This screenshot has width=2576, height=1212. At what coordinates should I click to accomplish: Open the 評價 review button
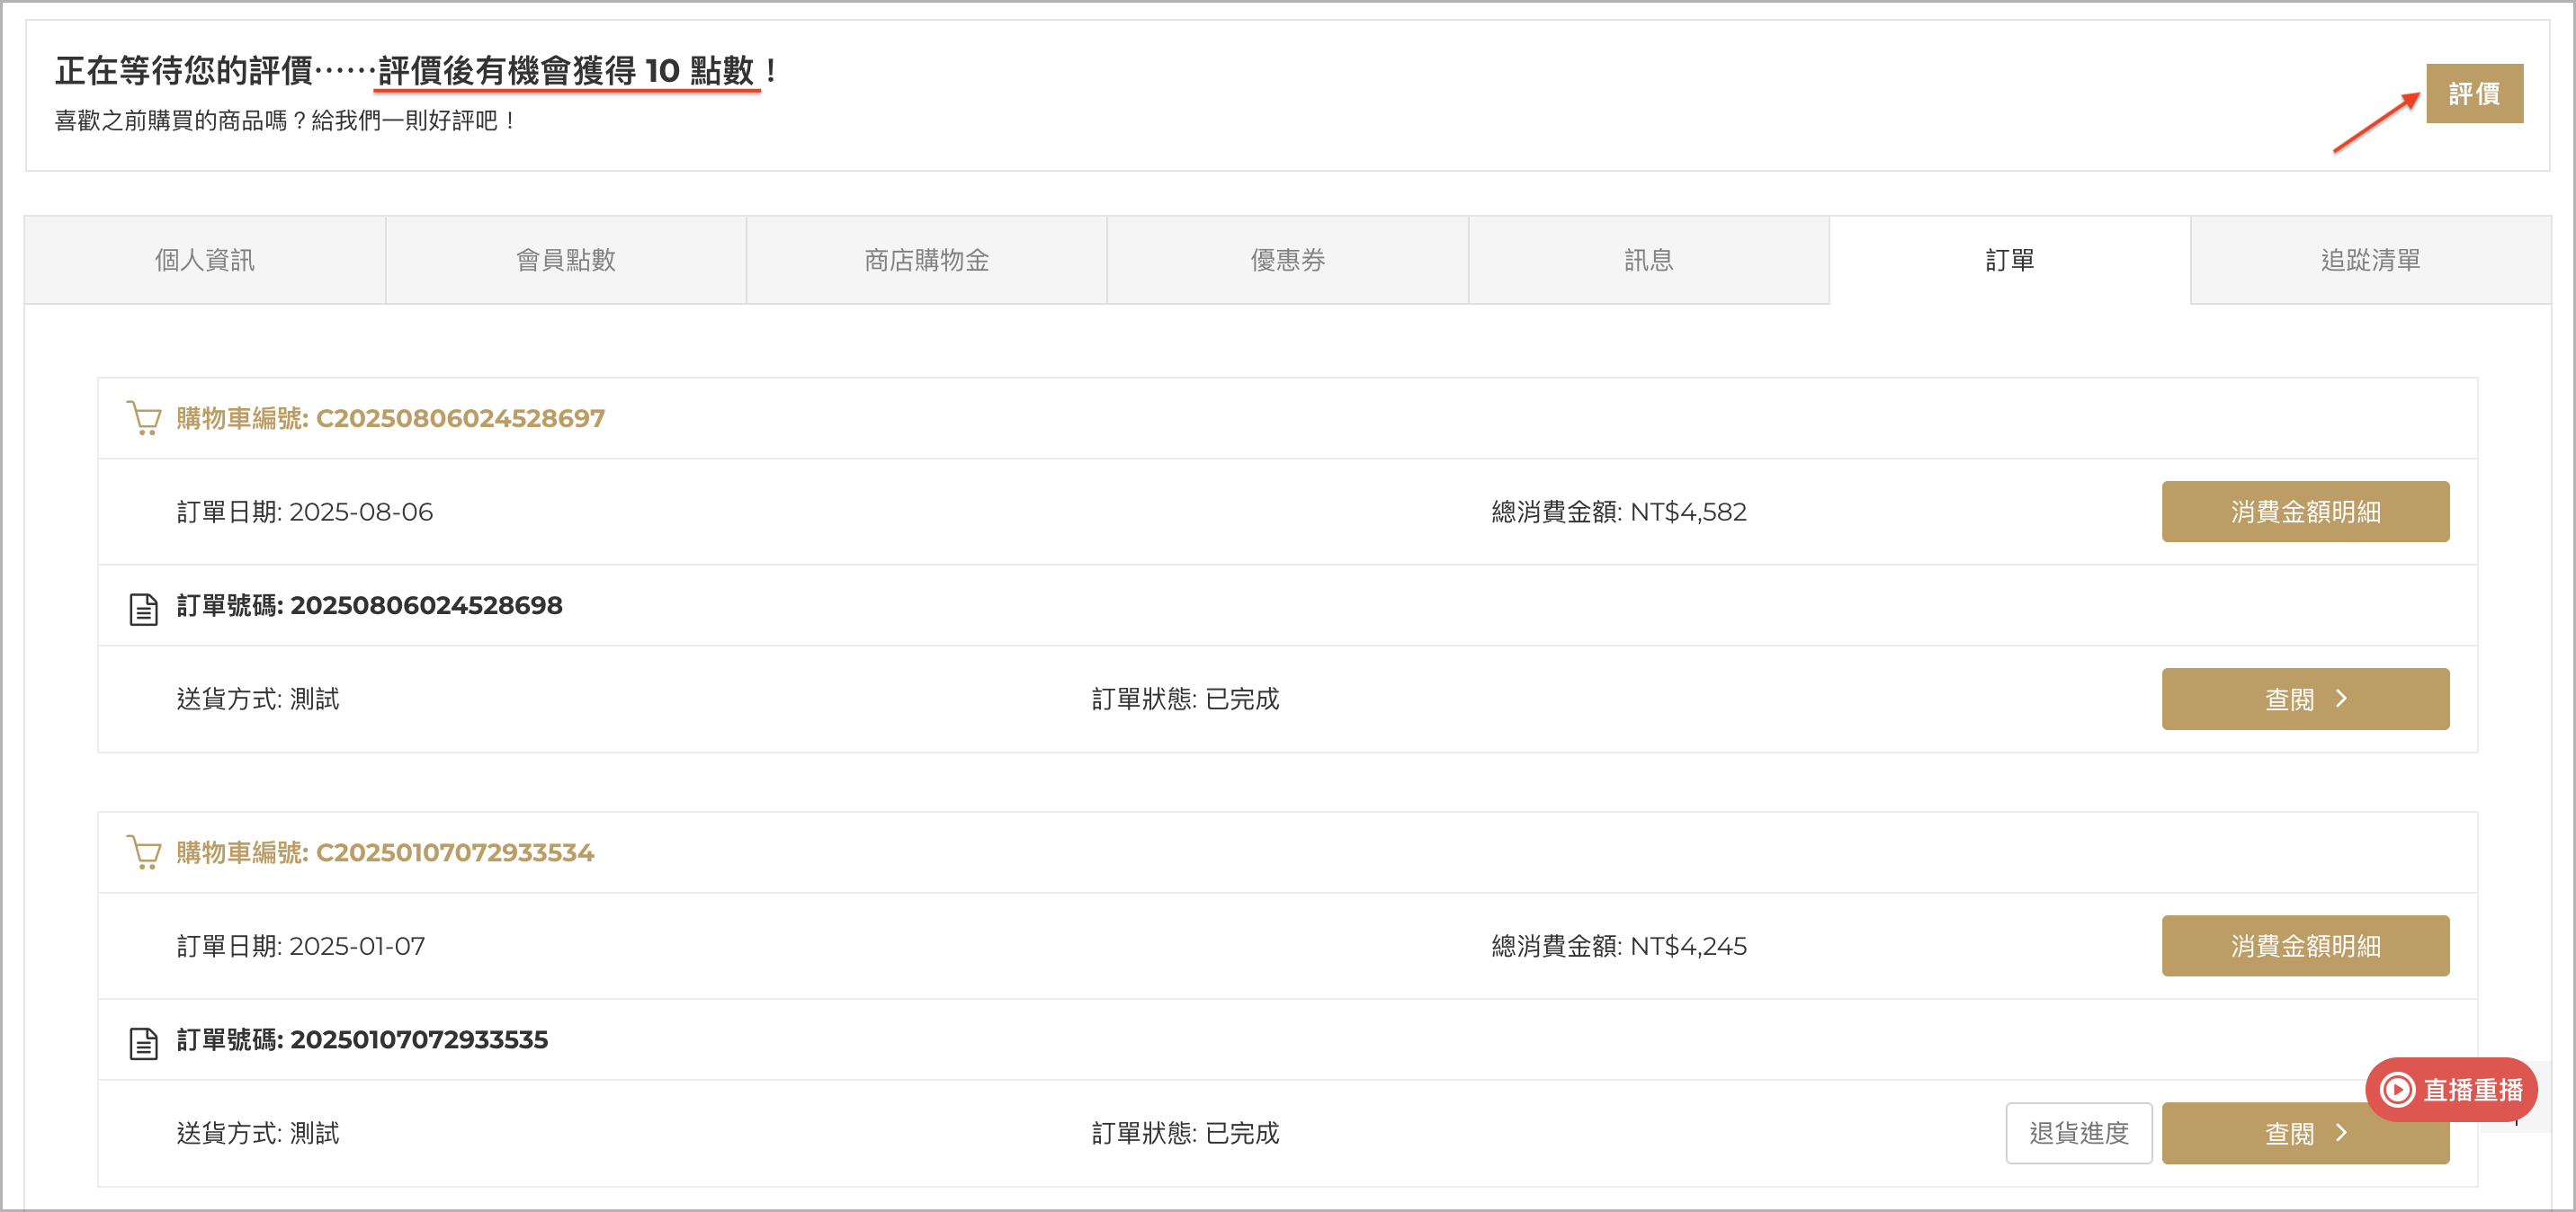(2474, 93)
